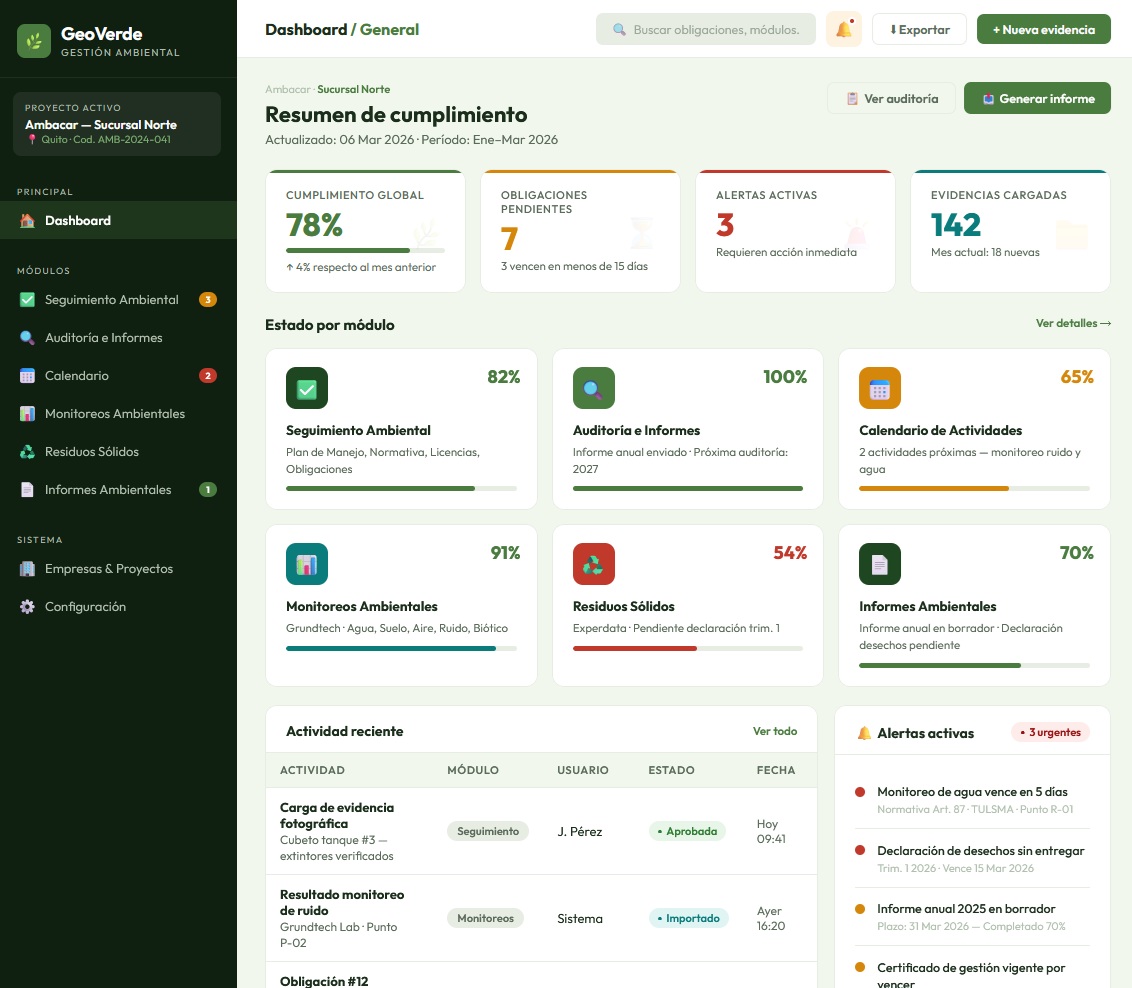Click the Seguimiento module tag in activity table
1132x988 pixels.
click(x=488, y=831)
